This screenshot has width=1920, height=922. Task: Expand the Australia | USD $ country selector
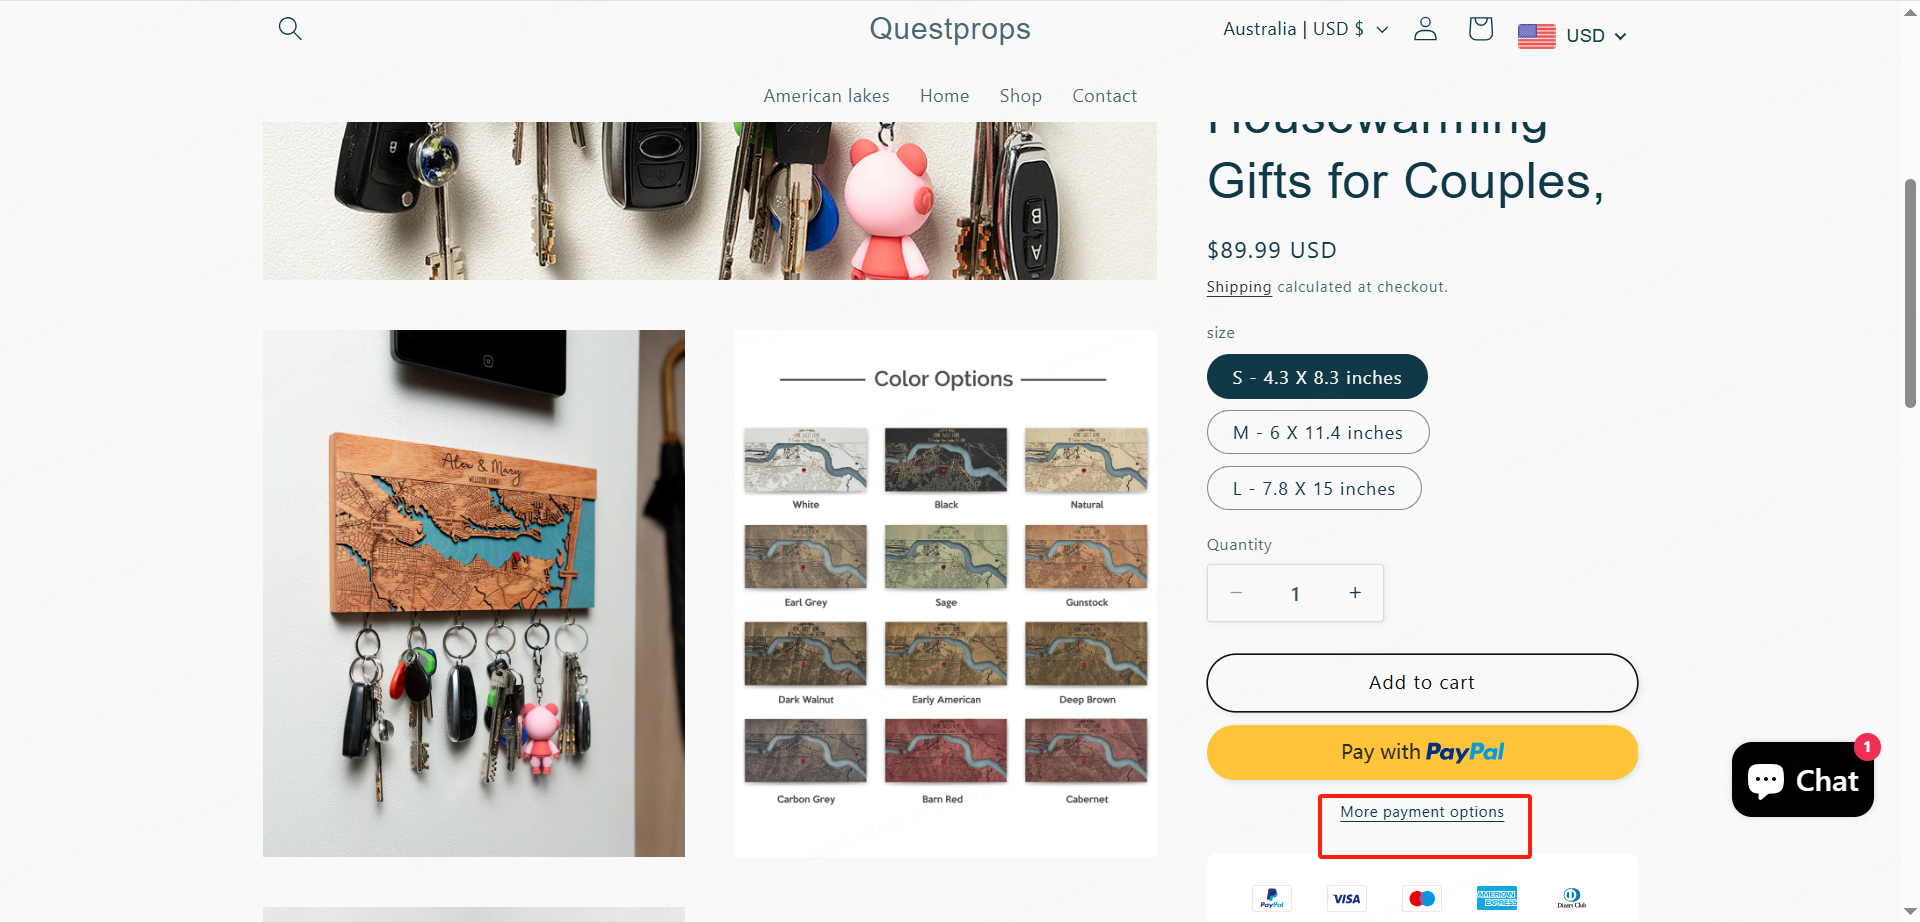1304,29
